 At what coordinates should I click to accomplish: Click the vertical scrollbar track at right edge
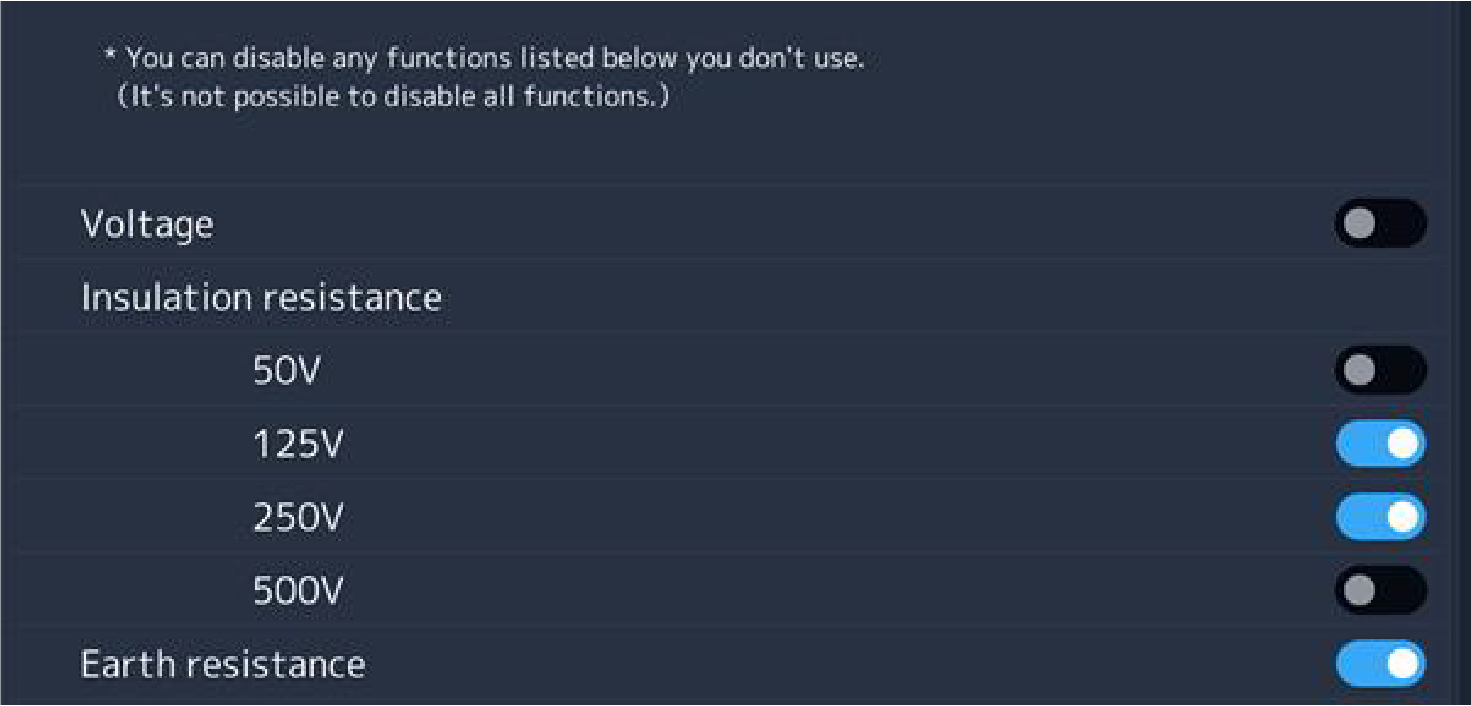tap(1459, 350)
